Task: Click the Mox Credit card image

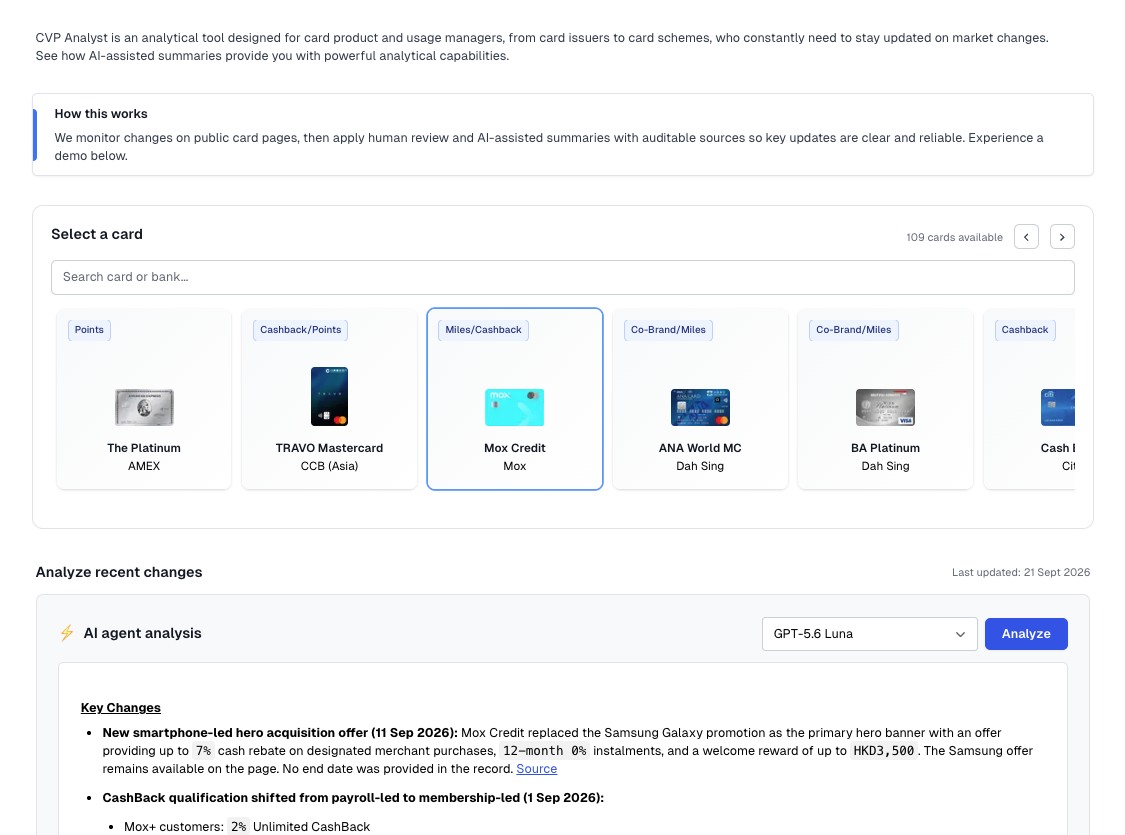Action: pos(514,407)
